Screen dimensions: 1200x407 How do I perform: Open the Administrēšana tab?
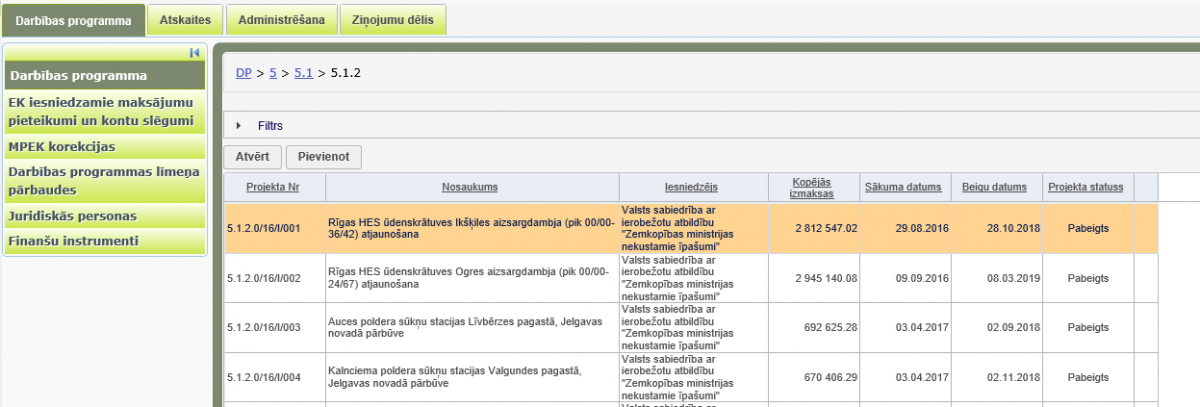280,20
